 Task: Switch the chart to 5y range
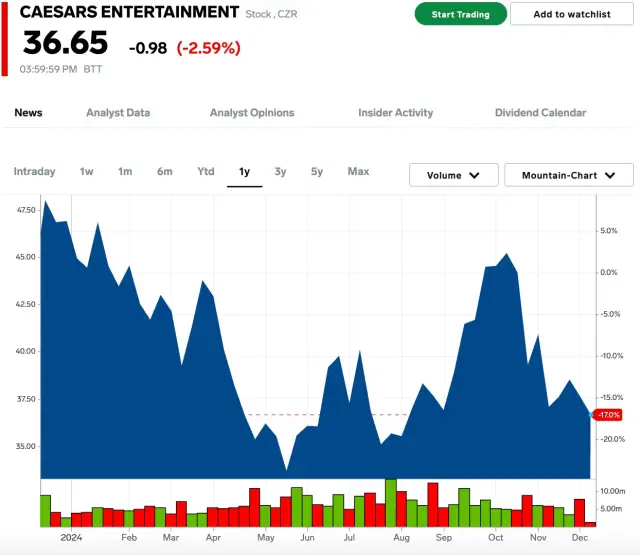coord(317,172)
